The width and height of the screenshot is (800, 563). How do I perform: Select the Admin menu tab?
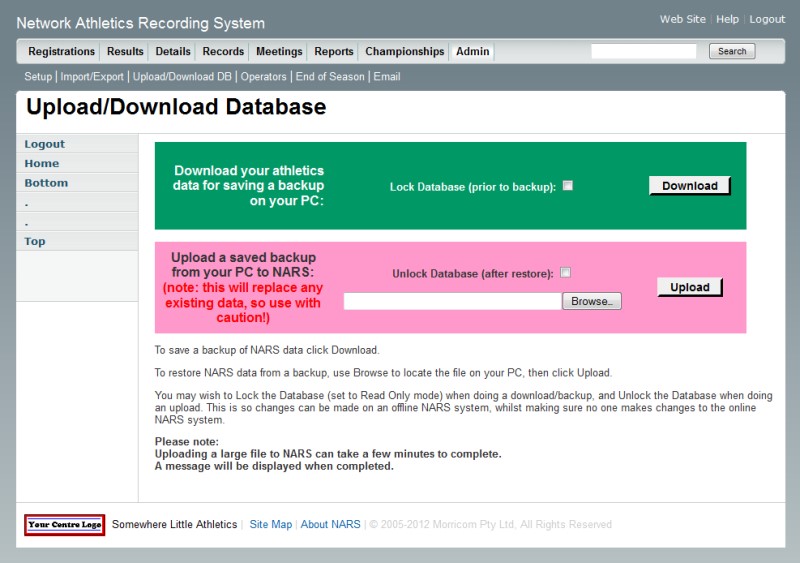point(473,52)
